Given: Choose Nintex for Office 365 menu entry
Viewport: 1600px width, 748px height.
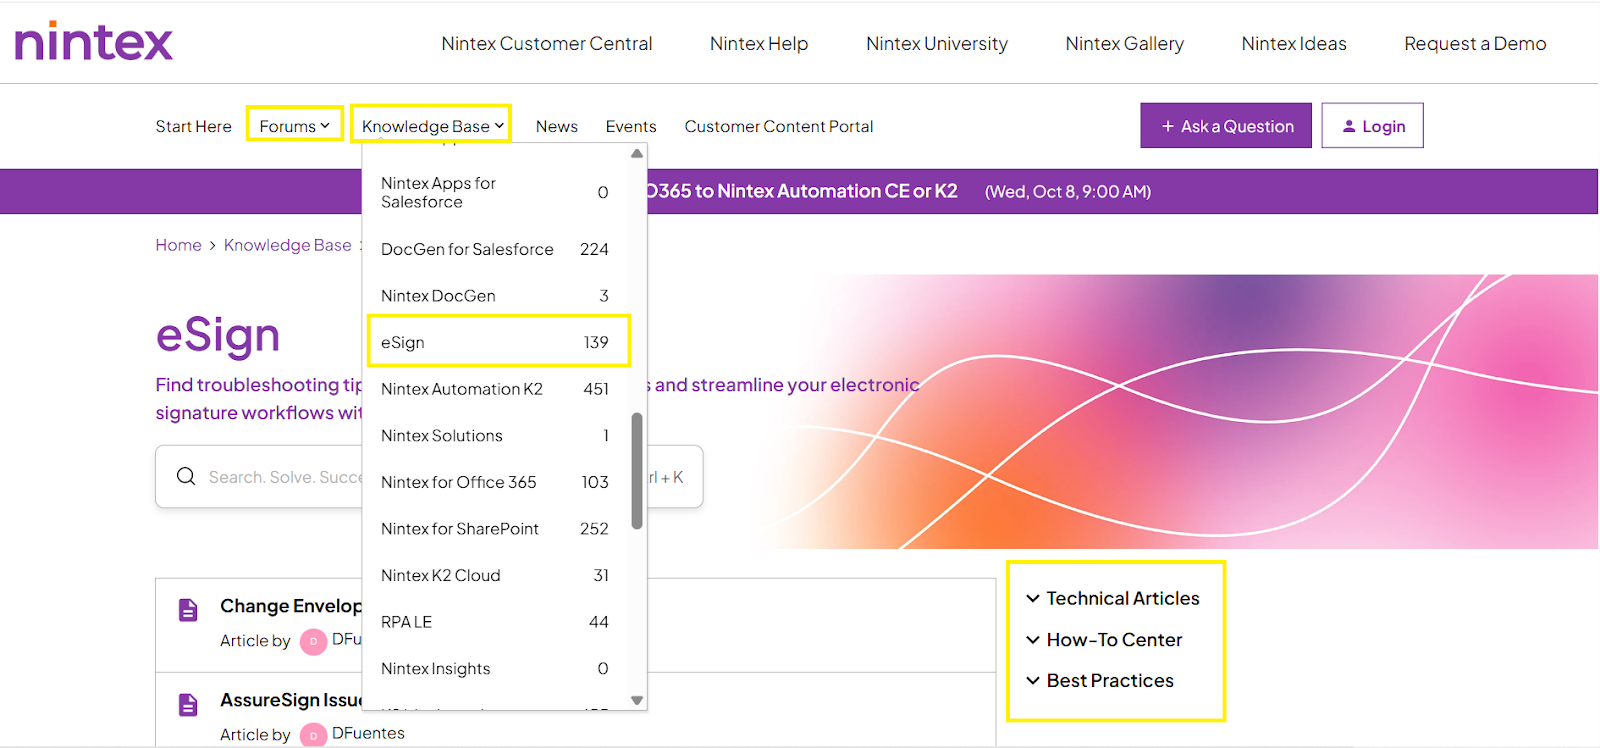Looking at the screenshot, I should point(495,482).
